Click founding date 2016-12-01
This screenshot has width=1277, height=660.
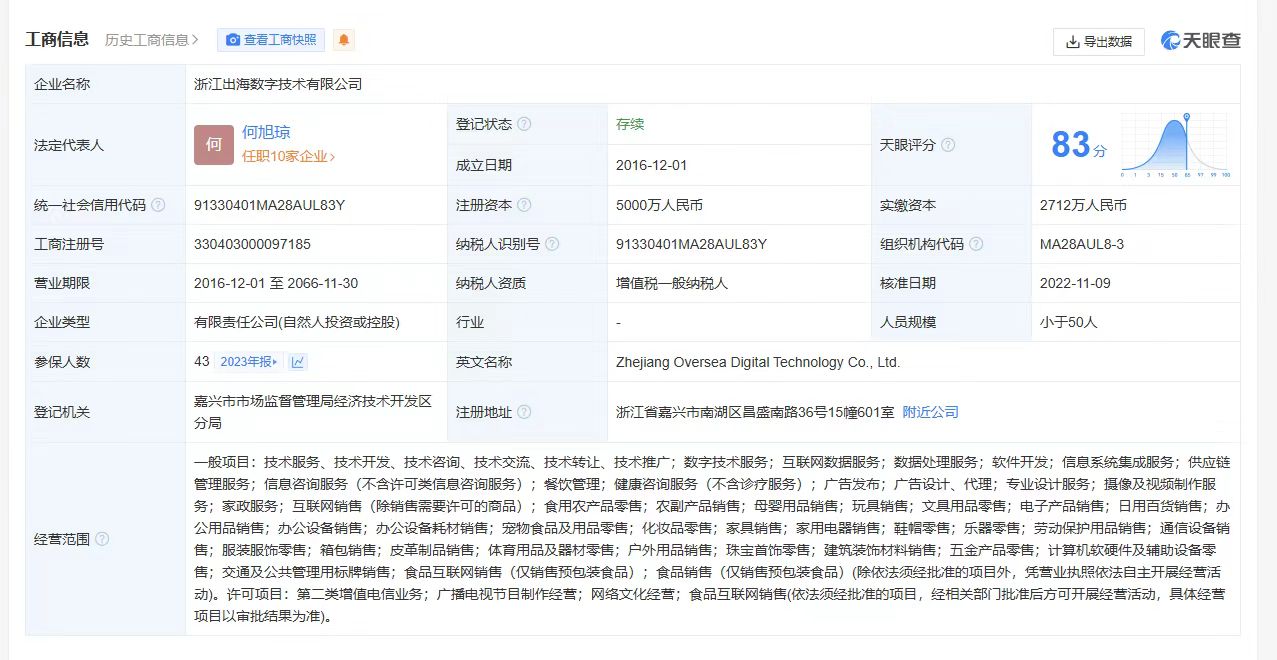pyautogui.click(x=652, y=165)
